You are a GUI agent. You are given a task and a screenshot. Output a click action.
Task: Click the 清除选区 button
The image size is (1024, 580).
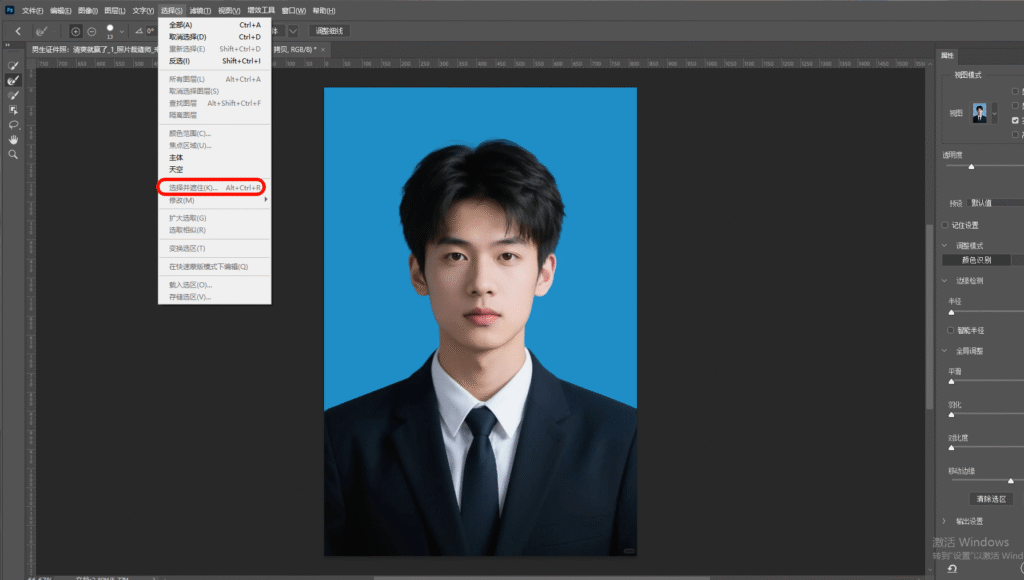pos(990,499)
